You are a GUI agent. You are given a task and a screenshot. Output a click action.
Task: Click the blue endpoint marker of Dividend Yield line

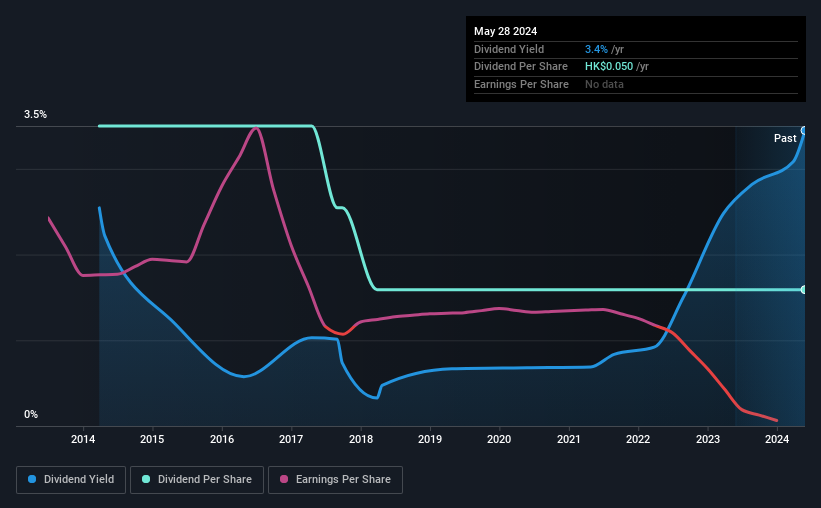coord(804,130)
